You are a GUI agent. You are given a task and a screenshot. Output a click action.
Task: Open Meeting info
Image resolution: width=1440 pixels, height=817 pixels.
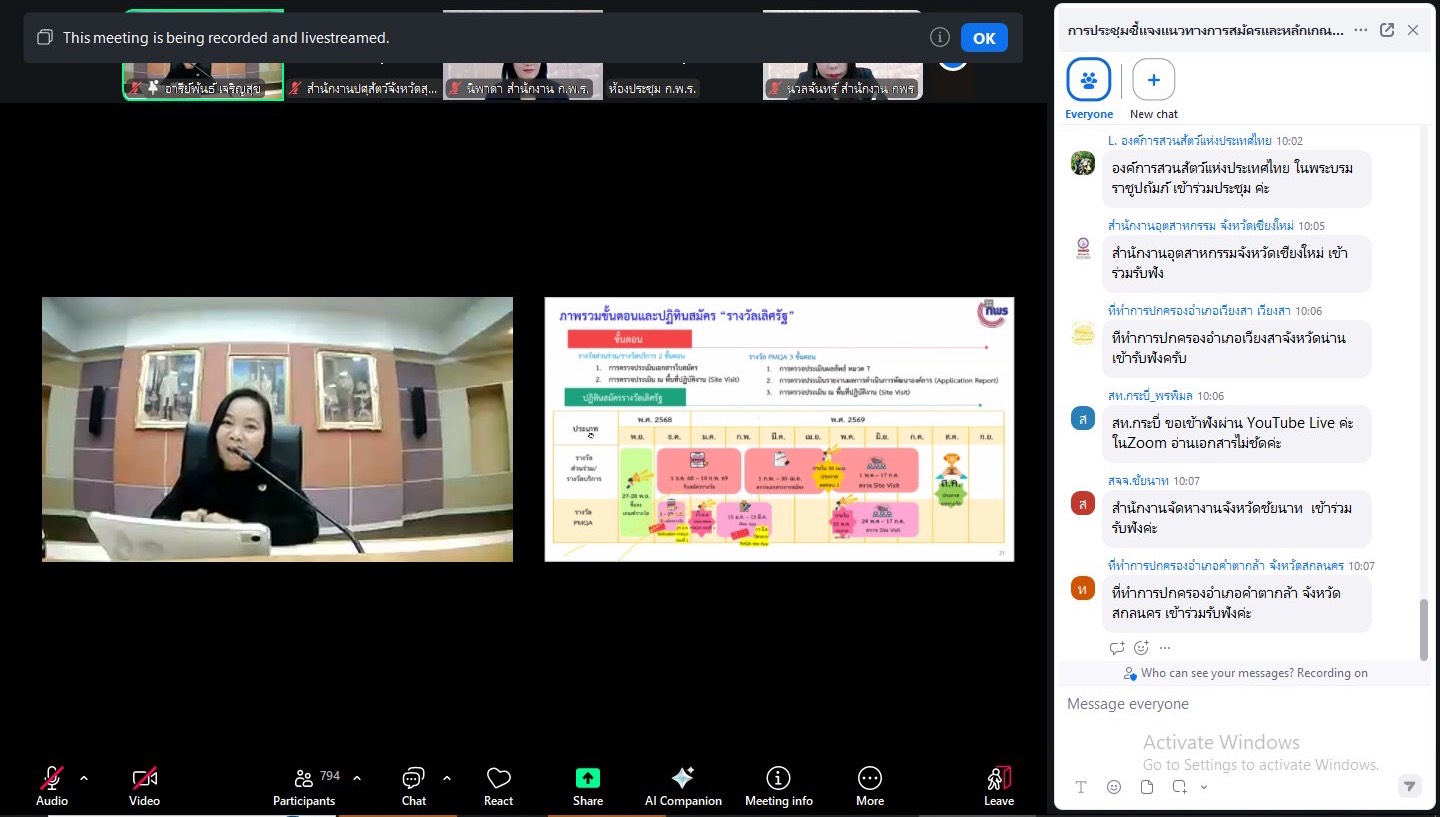(x=778, y=785)
